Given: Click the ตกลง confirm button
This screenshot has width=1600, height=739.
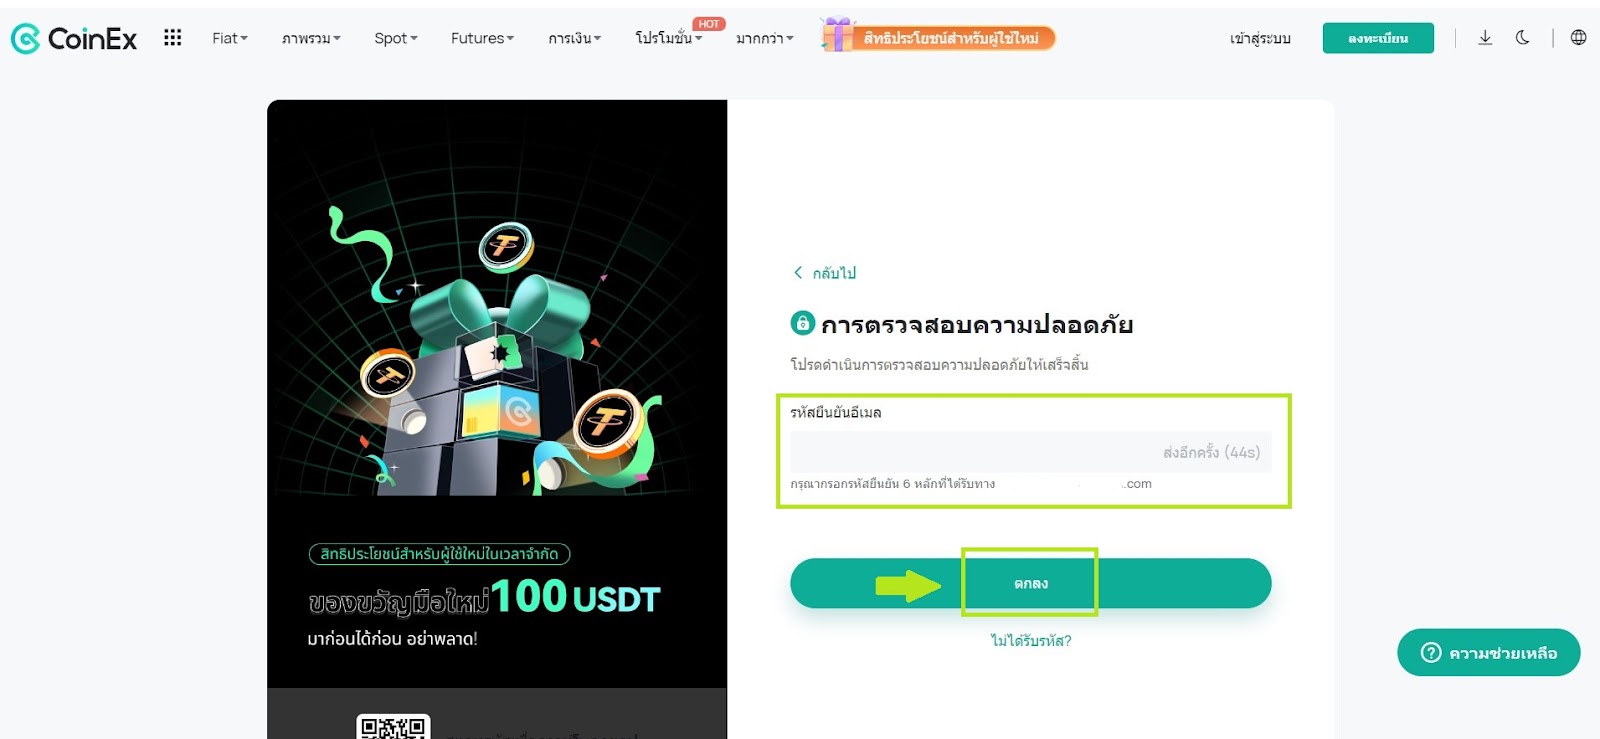Looking at the screenshot, I should (1031, 583).
